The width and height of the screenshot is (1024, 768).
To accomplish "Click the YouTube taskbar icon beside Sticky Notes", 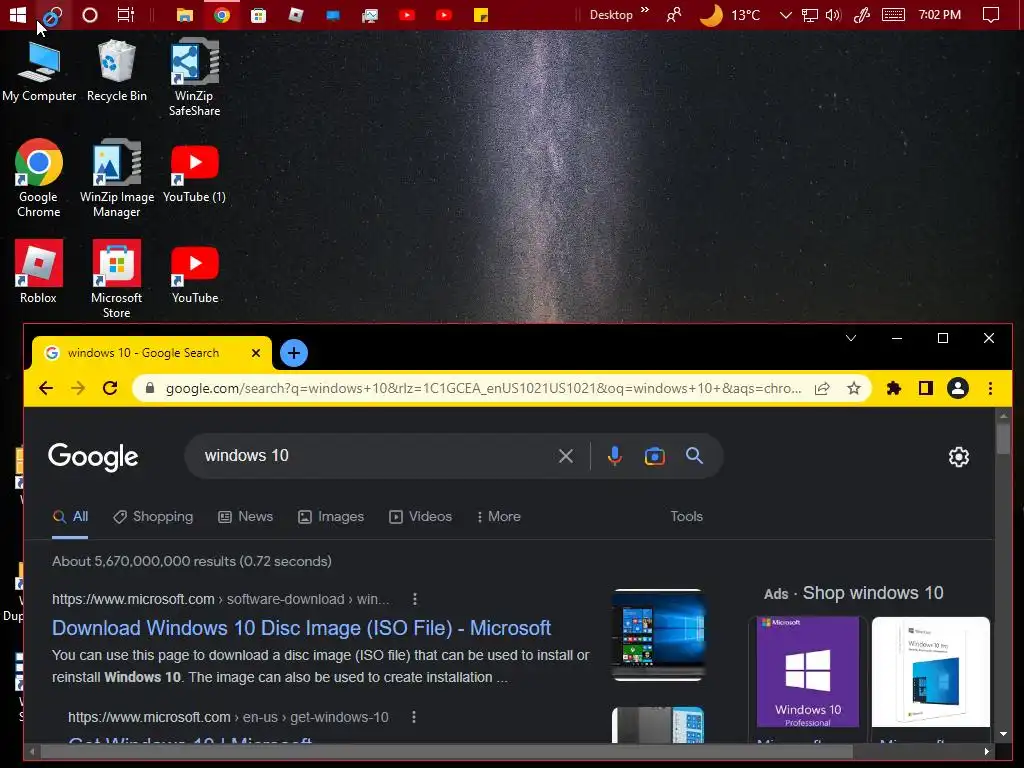I will tap(444, 14).
